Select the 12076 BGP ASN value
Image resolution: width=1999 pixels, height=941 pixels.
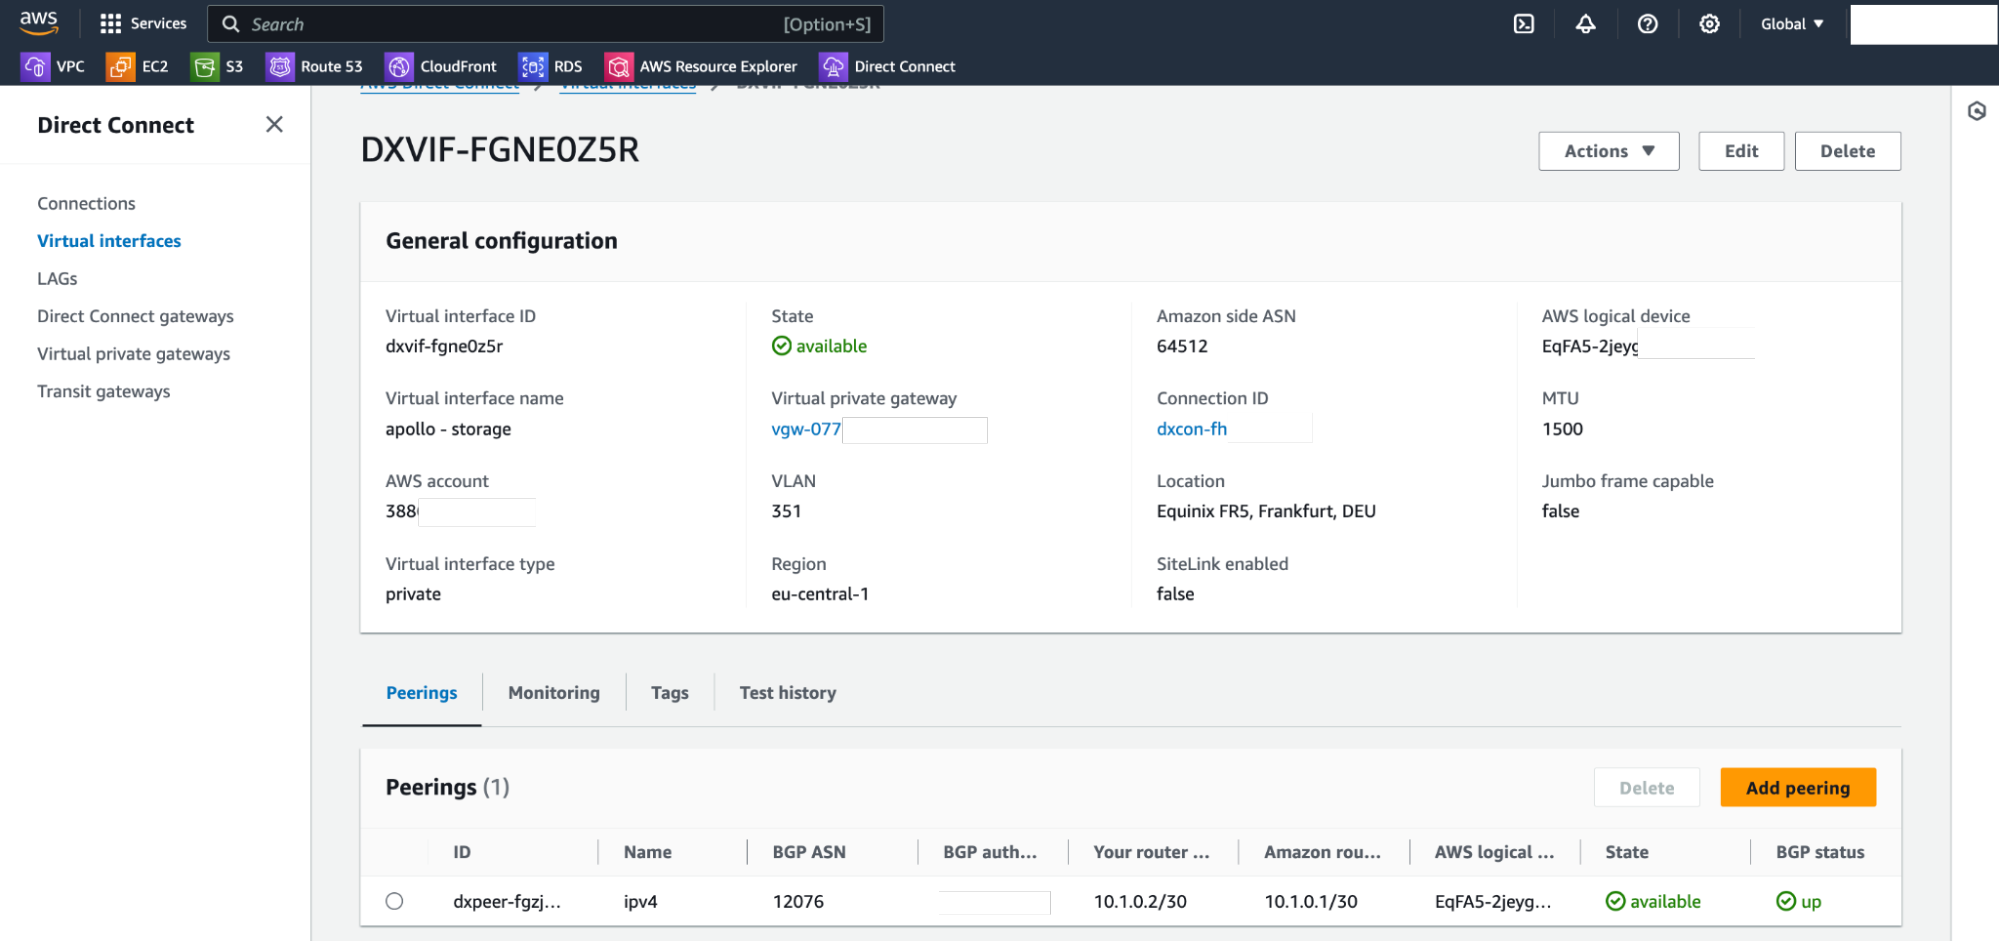[x=797, y=901]
